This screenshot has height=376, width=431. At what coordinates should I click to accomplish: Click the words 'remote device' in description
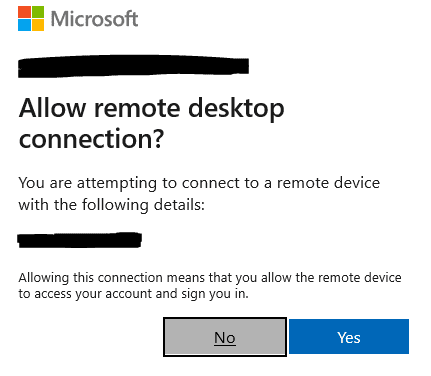point(328,183)
